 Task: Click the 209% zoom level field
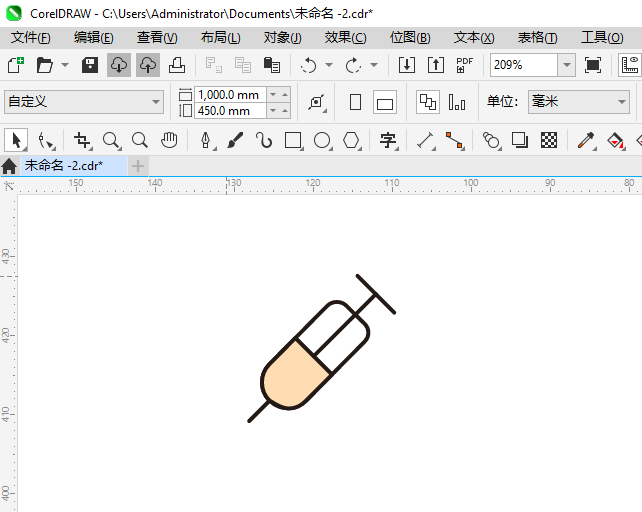coord(524,65)
